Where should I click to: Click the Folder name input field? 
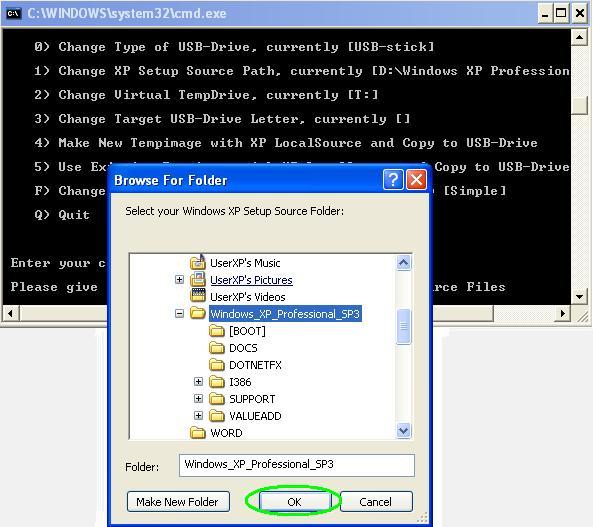pos(296,465)
